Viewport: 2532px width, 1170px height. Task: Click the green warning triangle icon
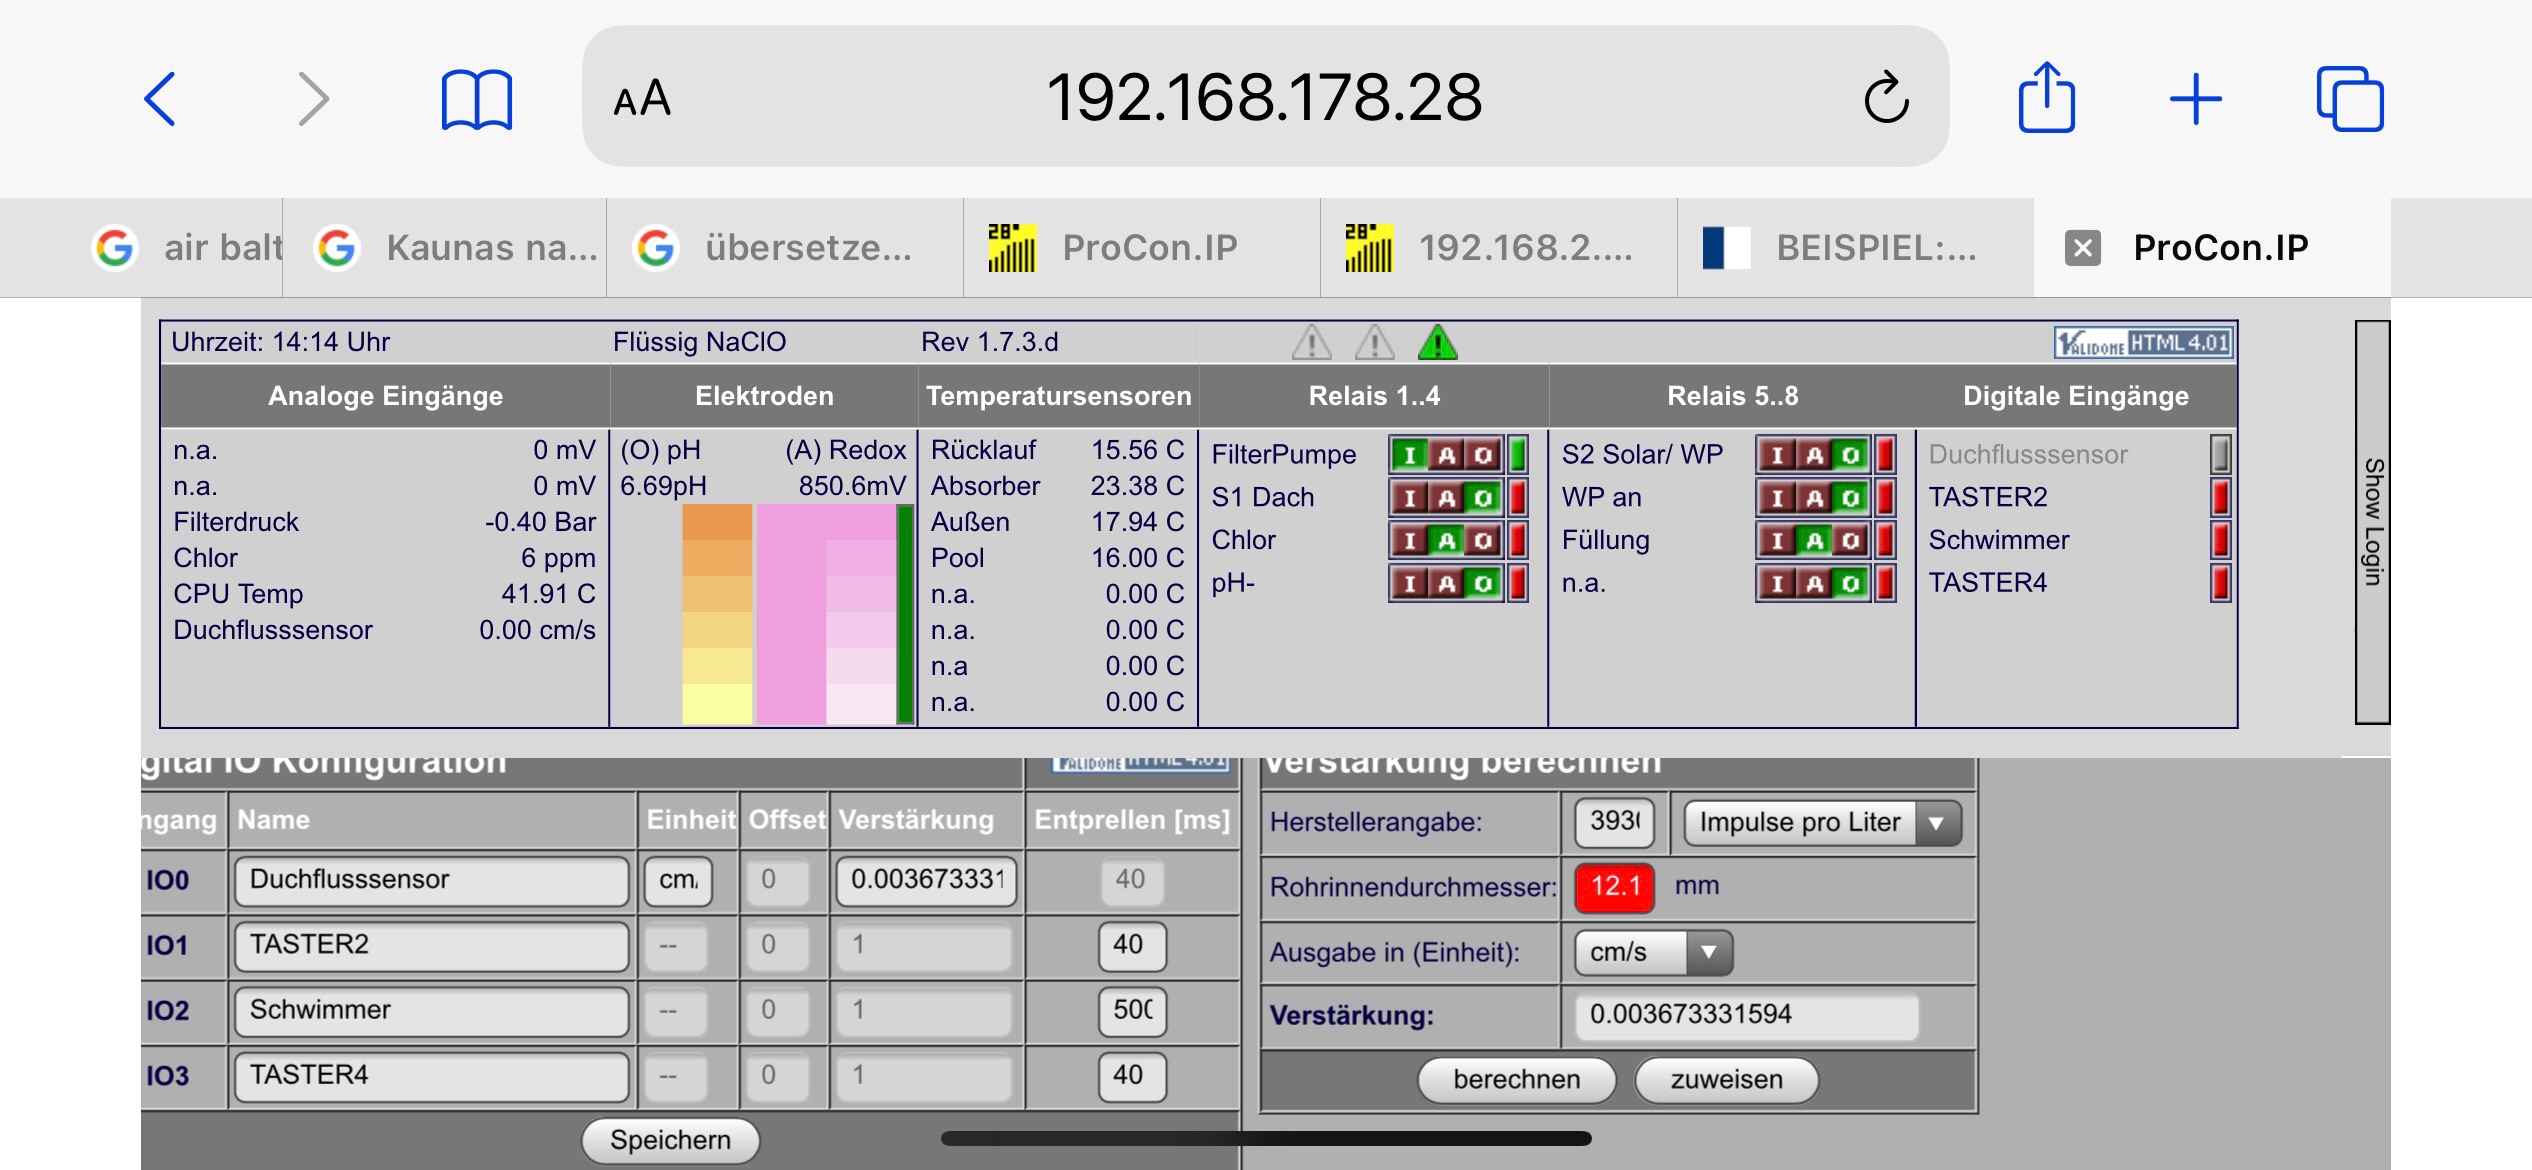pyautogui.click(x=1437, y=342)
